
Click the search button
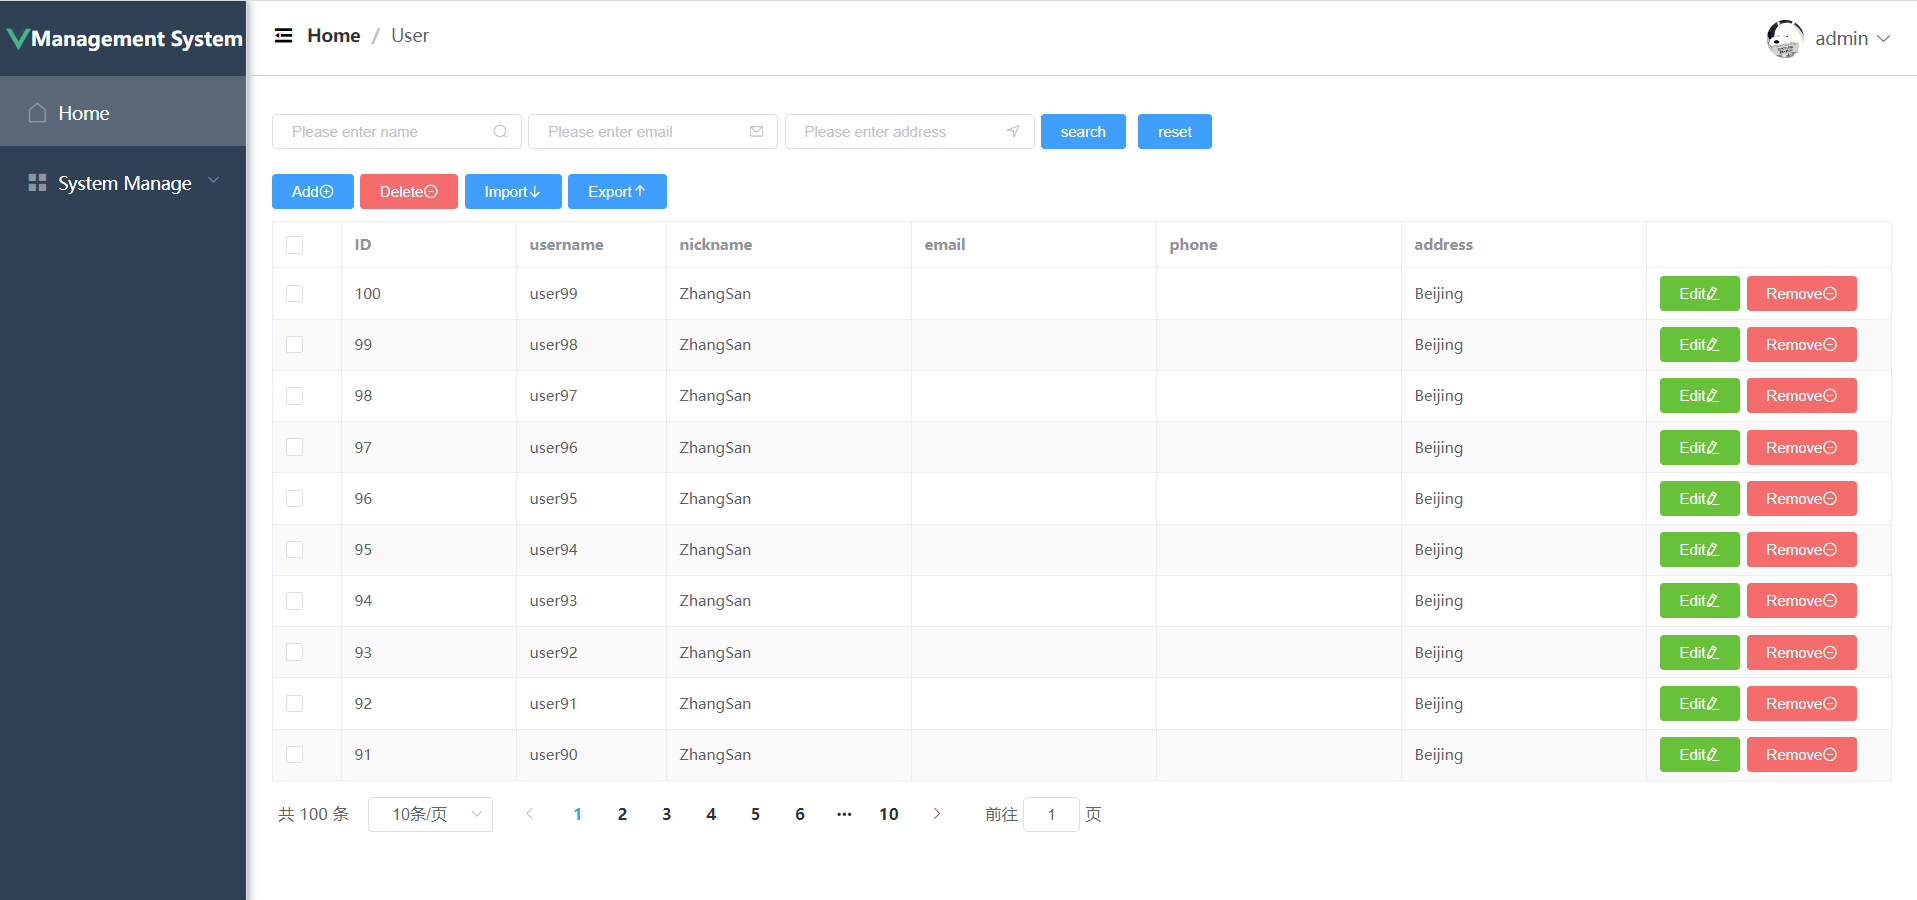coord(1083,132)
